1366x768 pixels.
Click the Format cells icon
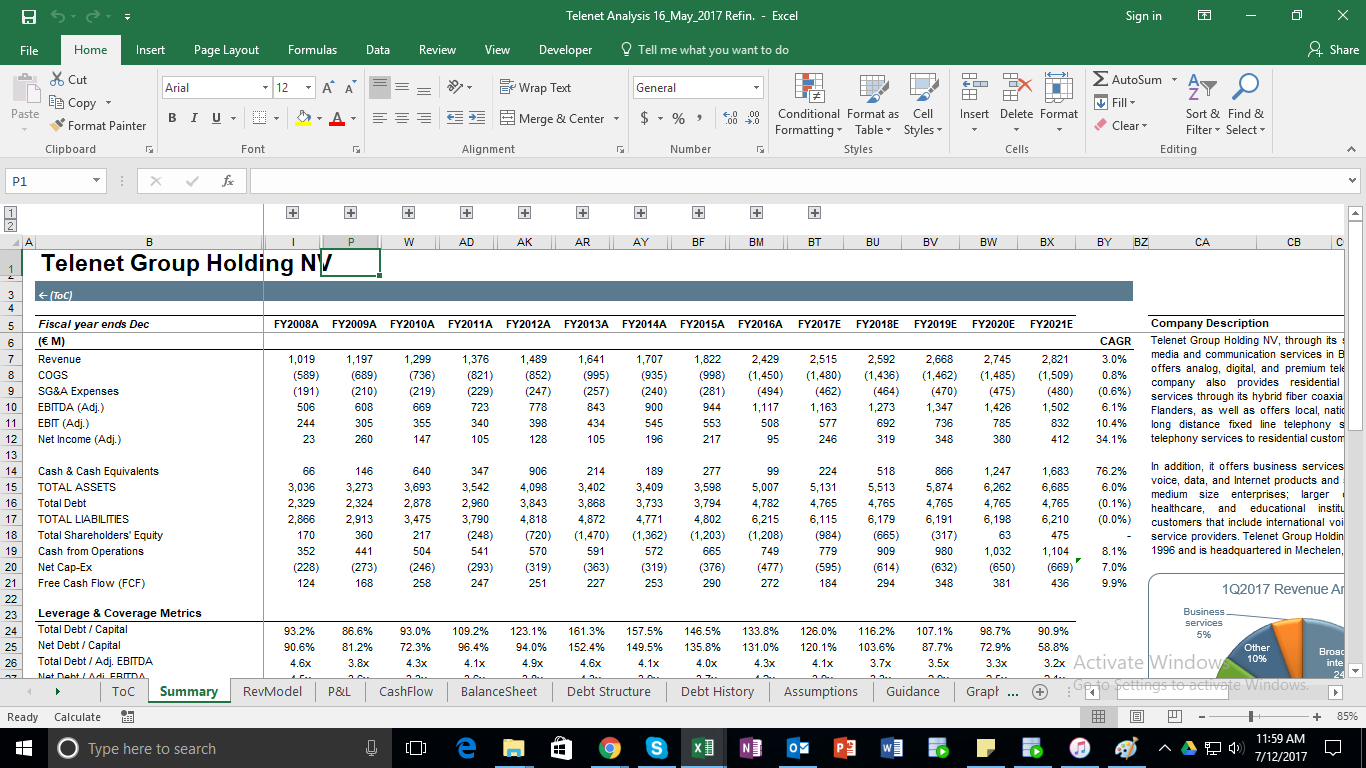click(1059, 88)
